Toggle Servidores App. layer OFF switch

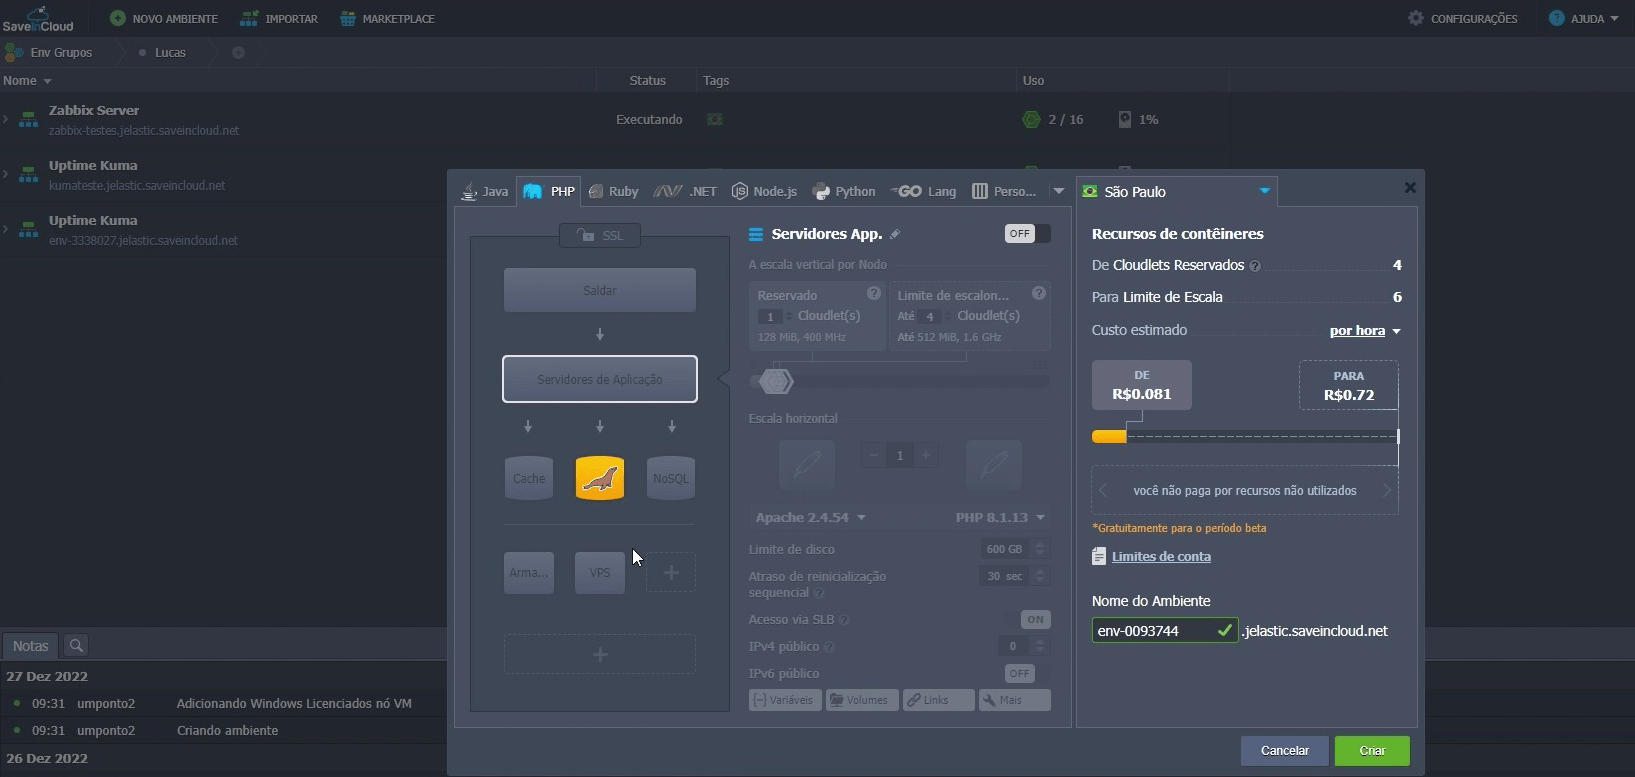(1027, 233)
